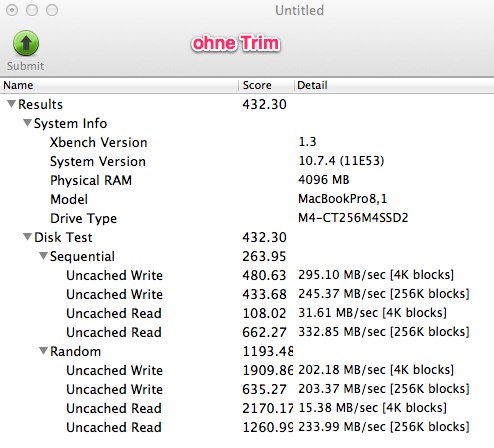Select the Disk Test row
The height and width of the screenshot is (448, 494).
point(247,237)
